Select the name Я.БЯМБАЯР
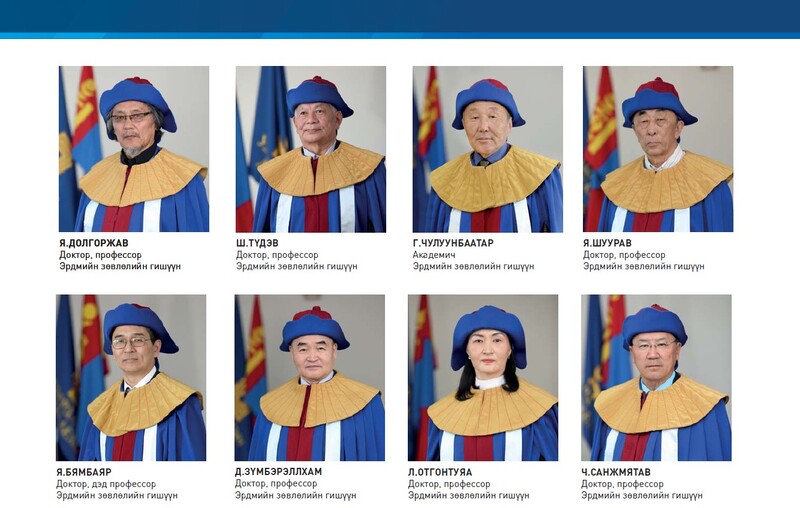This screenshot has height=508, width=800. point(84,472)
